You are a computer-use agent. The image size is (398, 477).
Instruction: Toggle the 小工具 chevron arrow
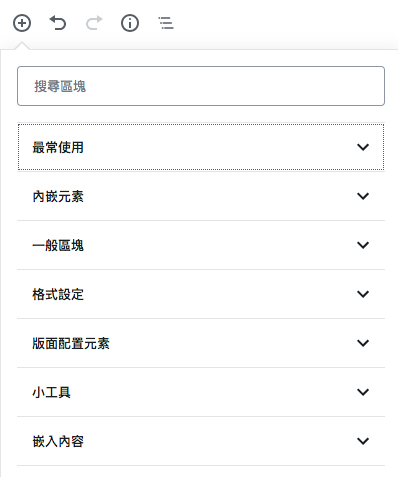coord(363,392)
